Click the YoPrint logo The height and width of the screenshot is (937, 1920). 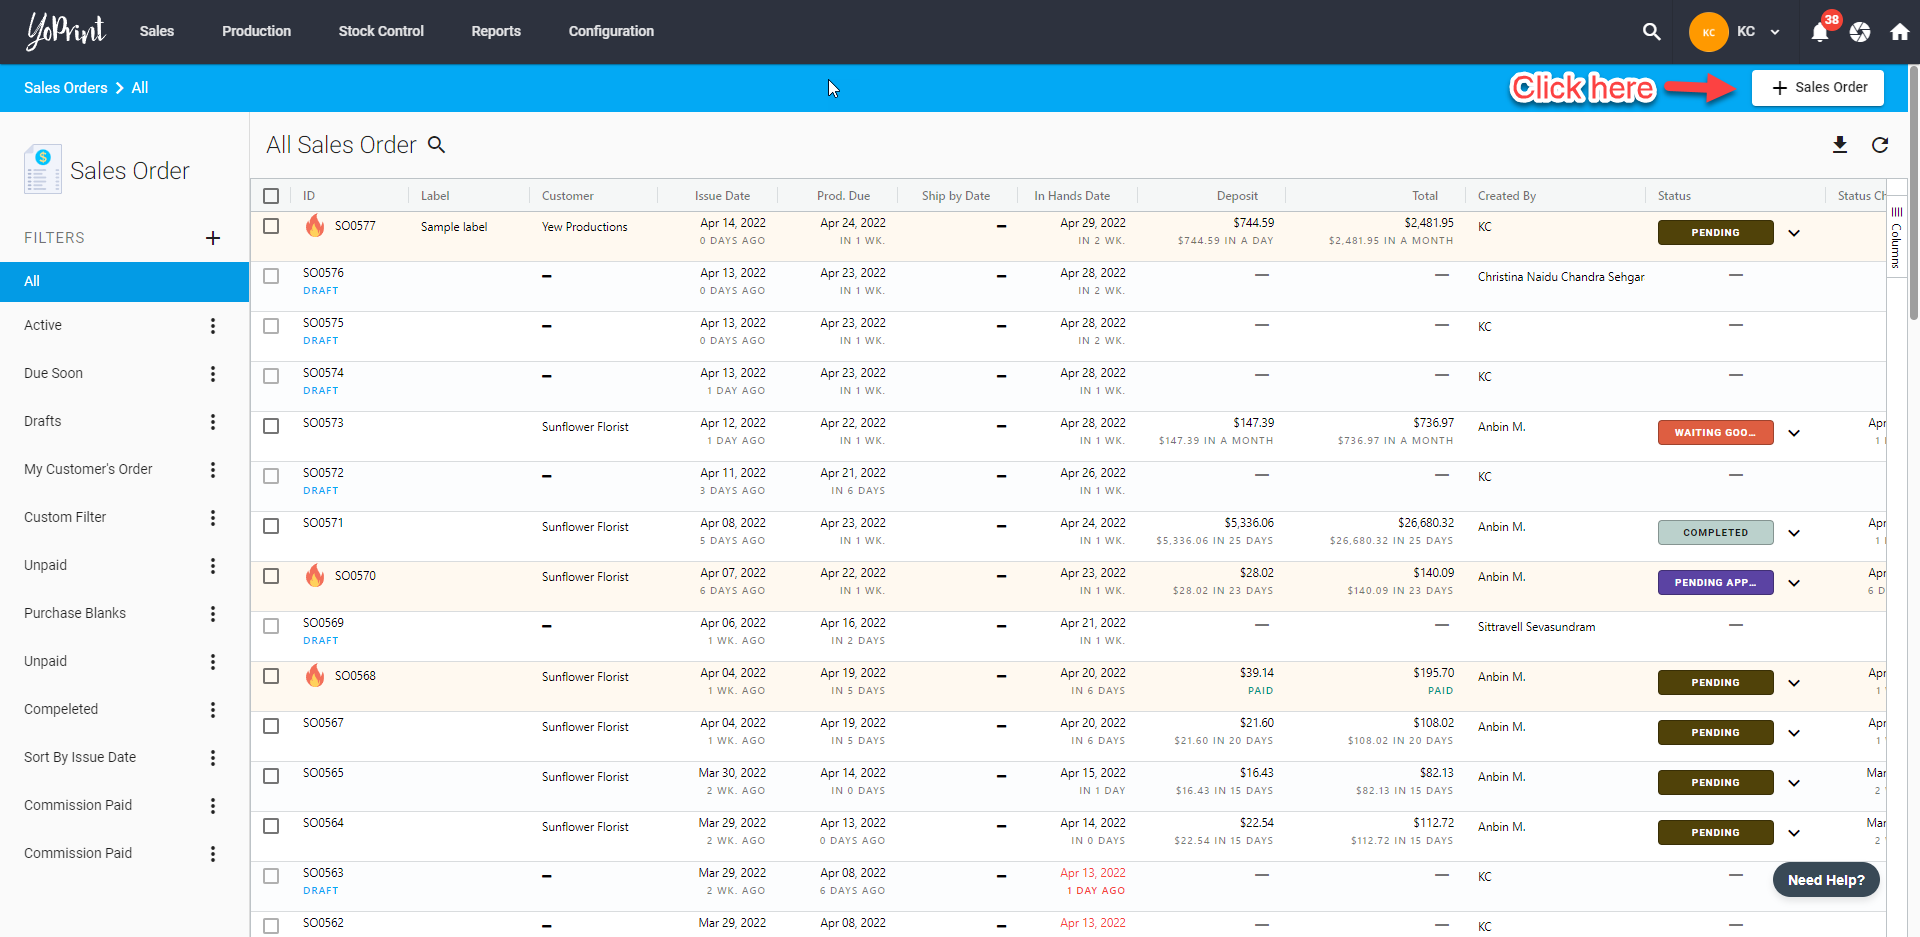(x=65, y=31)
